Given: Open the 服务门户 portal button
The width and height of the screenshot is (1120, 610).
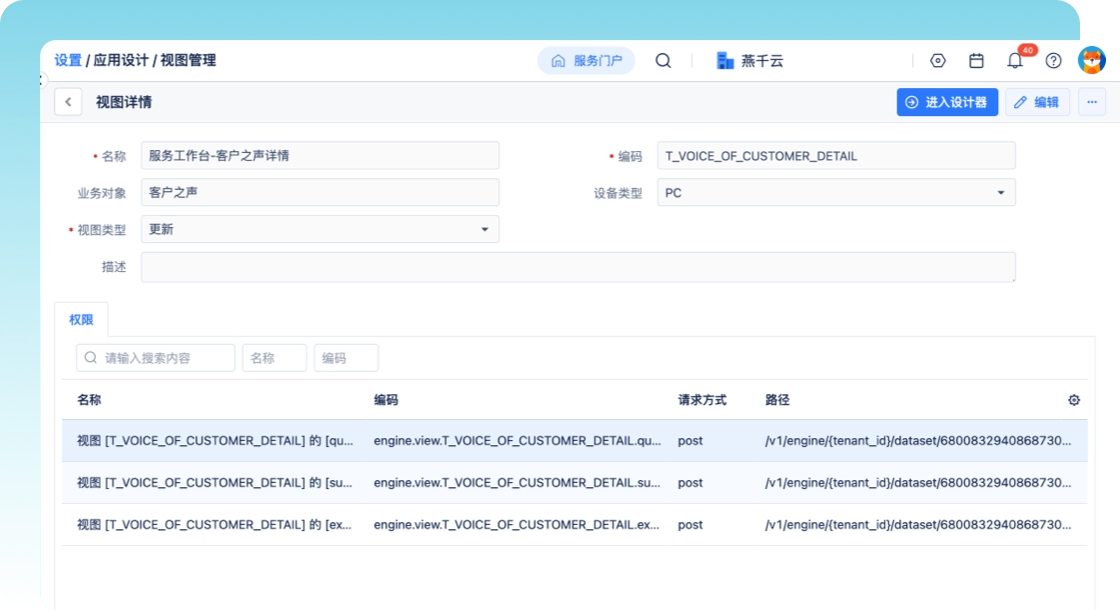Looking at the screenshot, I should [x=586, y=61].
